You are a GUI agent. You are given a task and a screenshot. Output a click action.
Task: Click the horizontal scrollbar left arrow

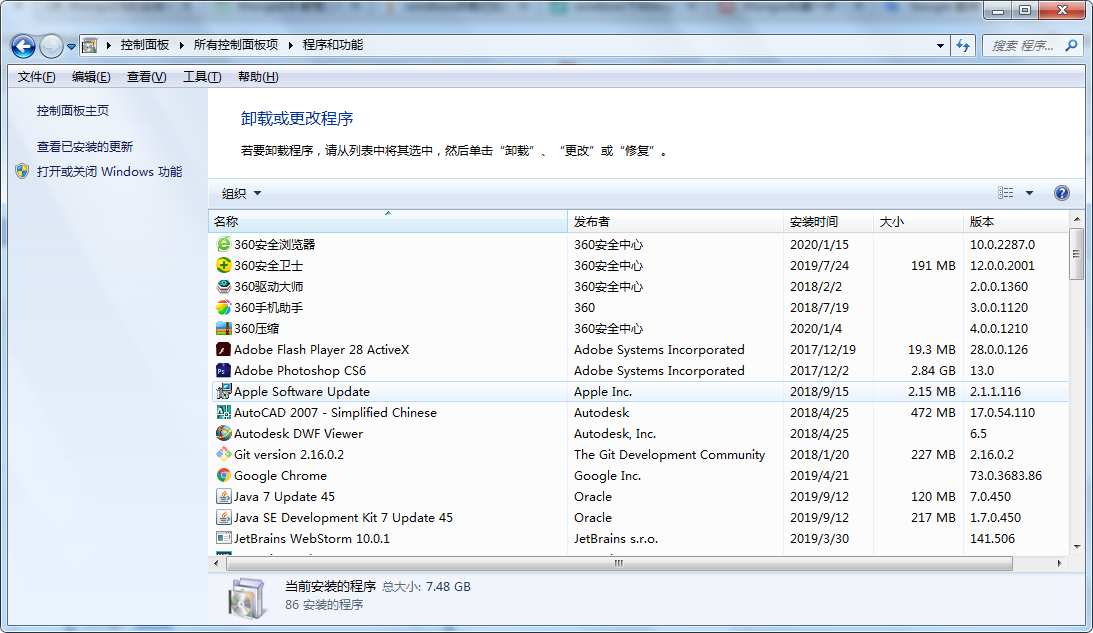click(x=216, y=563)
